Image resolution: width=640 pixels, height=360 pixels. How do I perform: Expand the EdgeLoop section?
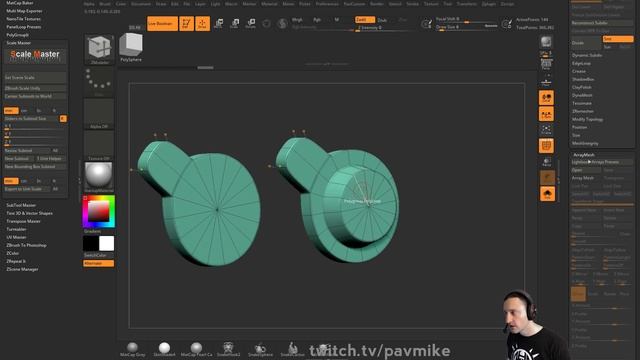pos(581,63)
